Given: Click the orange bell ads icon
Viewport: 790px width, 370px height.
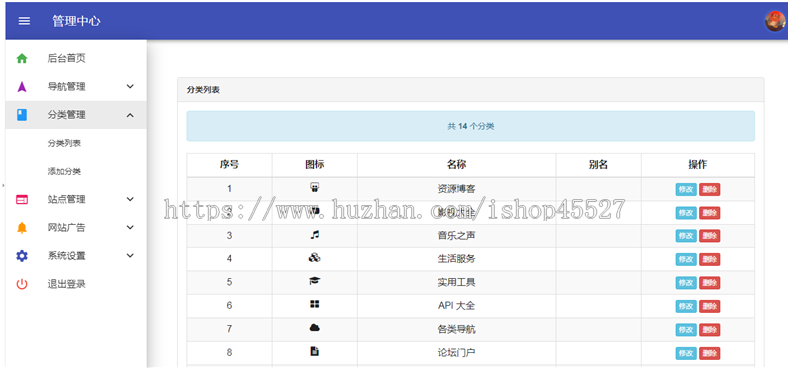Looking at the screenshot, I should coord(22,228).
